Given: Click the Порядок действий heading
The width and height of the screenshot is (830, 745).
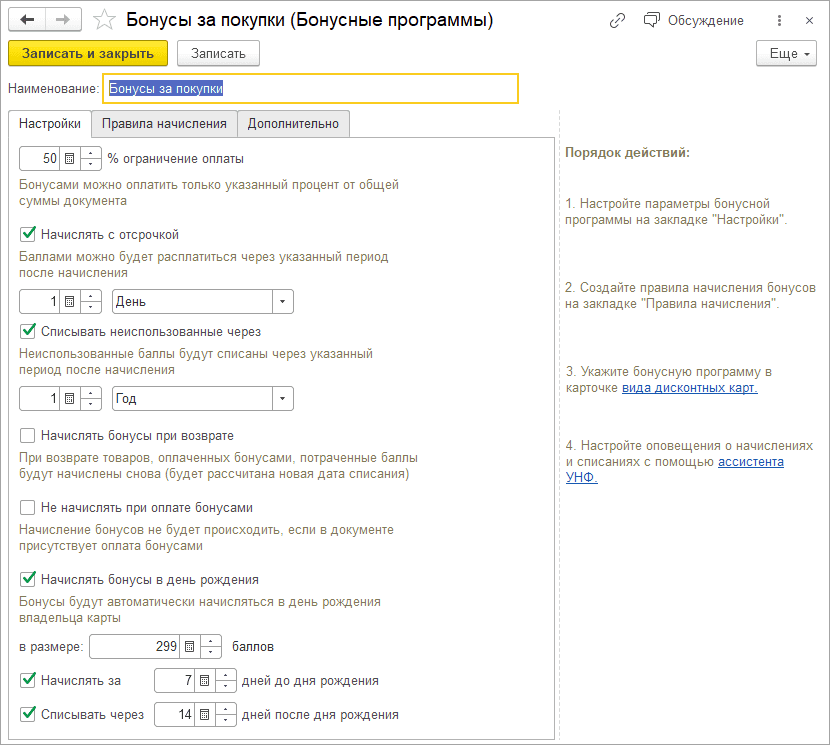Looking at the screenshot, I should 627,153.
